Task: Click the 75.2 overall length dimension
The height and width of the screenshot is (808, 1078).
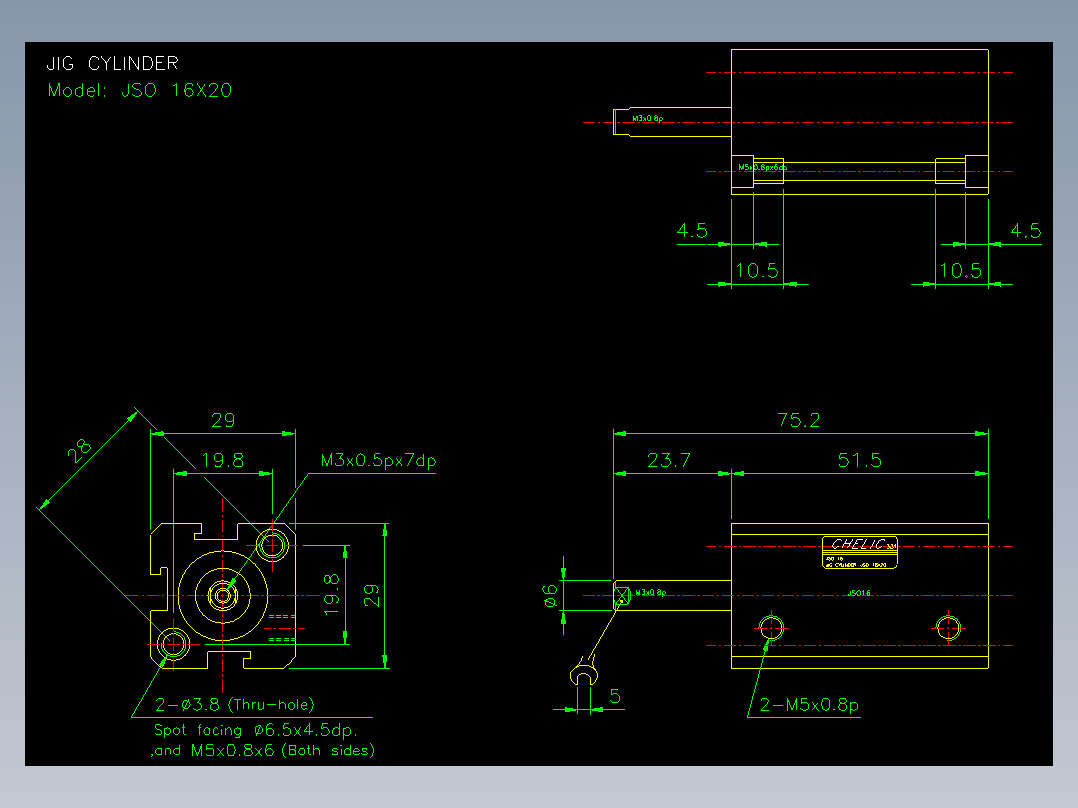Action: coord(798,419)
